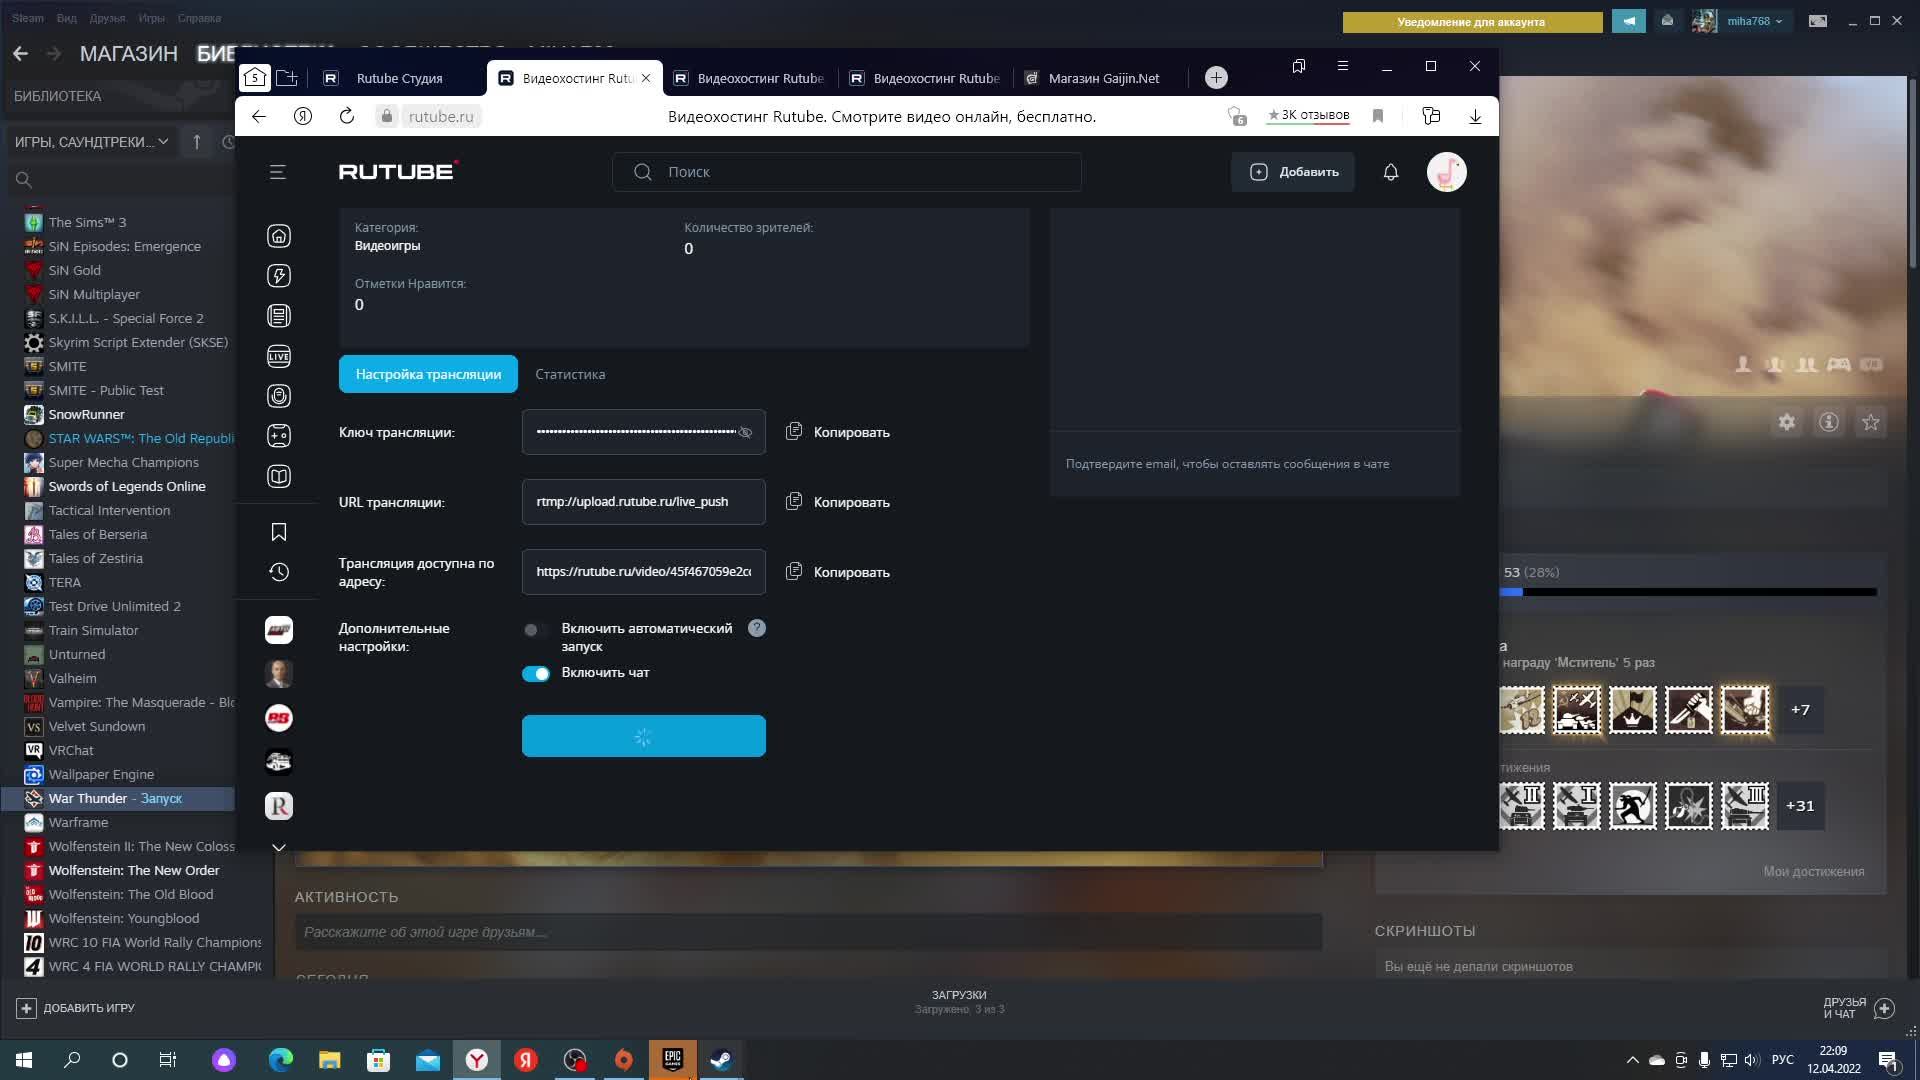Screen dimensions: 1920x1080
Task: Click the browser page reload icon
Action: click(x=347, y=116)
